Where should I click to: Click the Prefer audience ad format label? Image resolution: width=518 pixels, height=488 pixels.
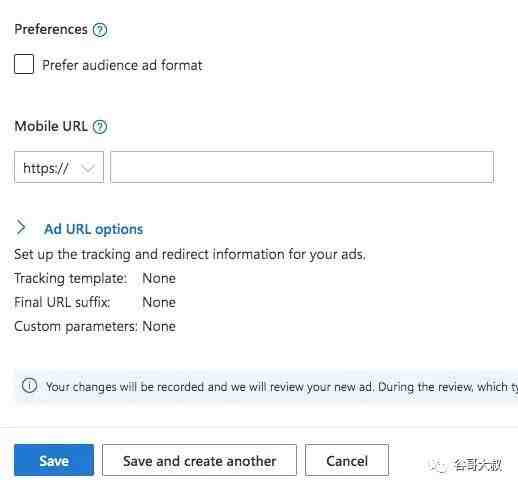pyautogui.click(x=122, y=65)
